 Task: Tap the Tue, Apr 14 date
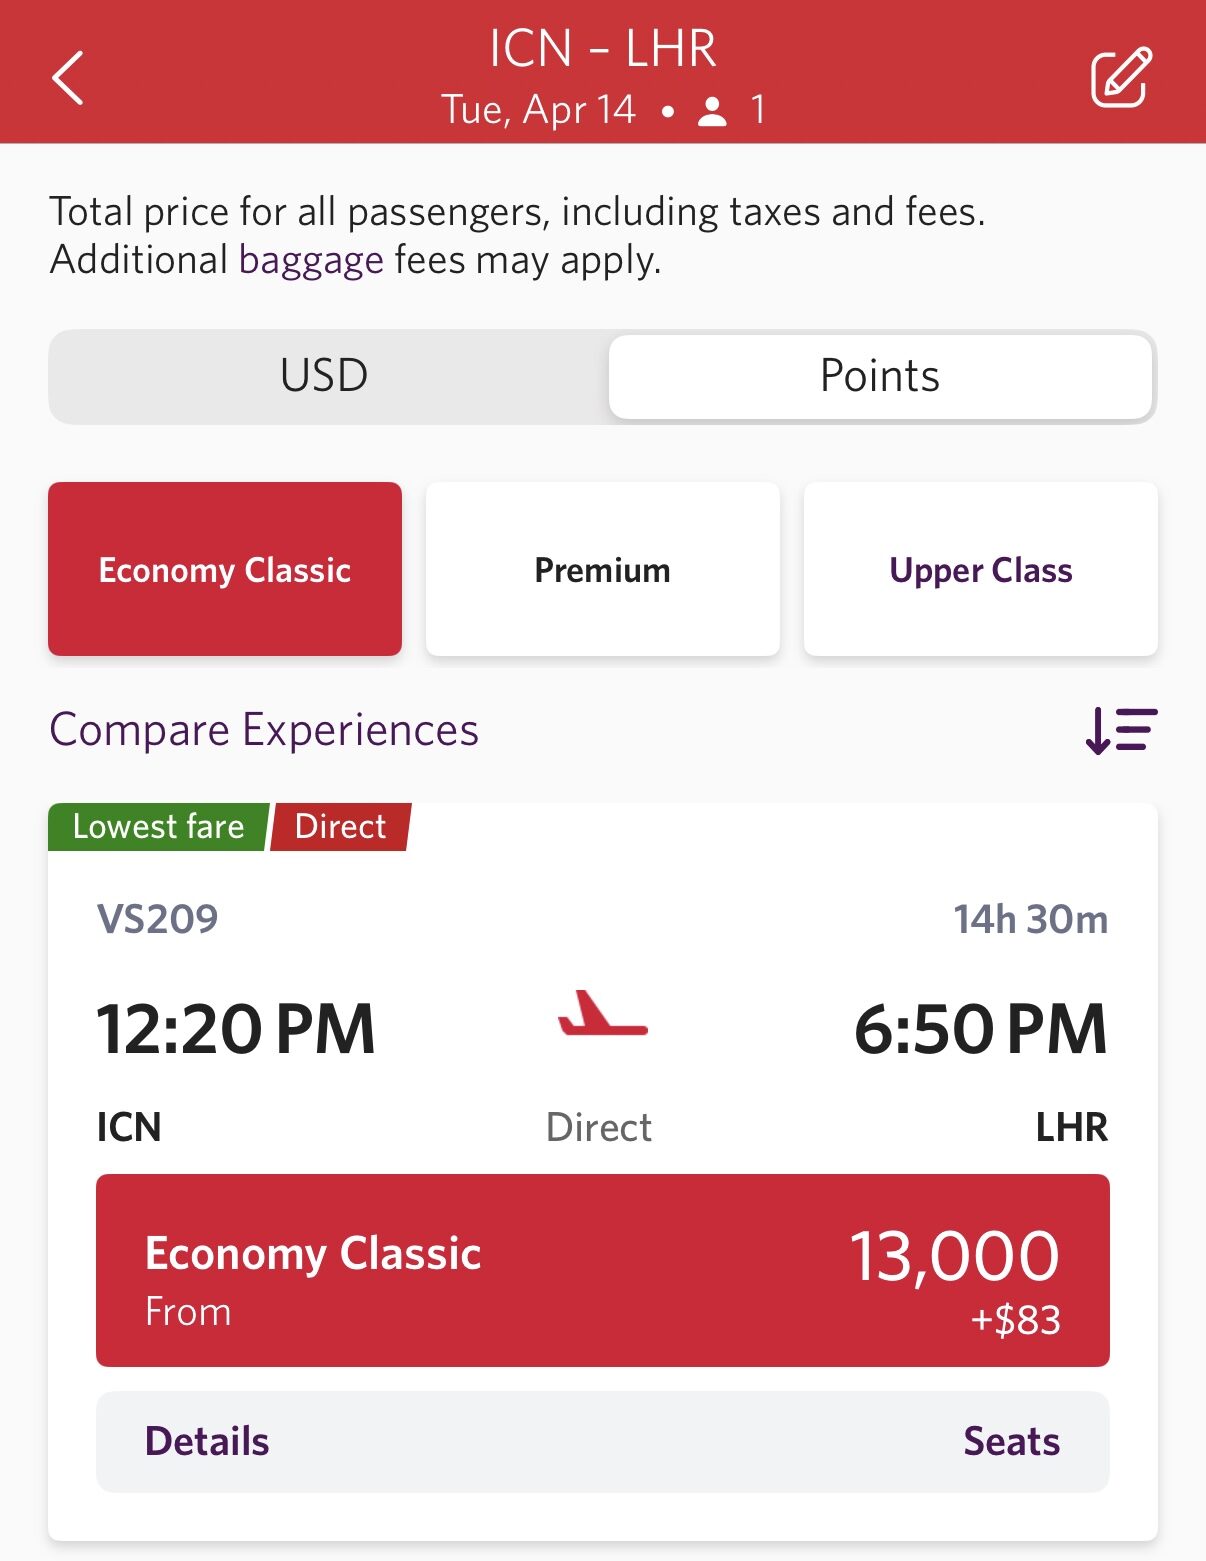point(538,110)
